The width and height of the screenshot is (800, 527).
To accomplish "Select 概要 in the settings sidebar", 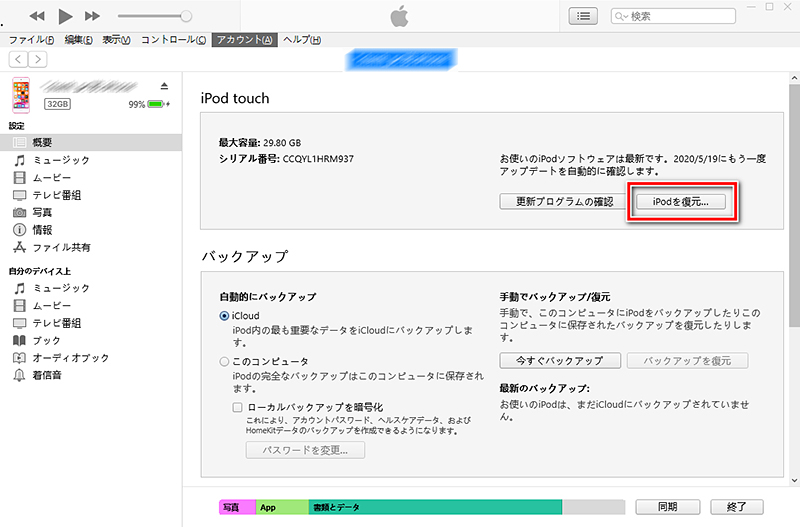I will 91,142.
